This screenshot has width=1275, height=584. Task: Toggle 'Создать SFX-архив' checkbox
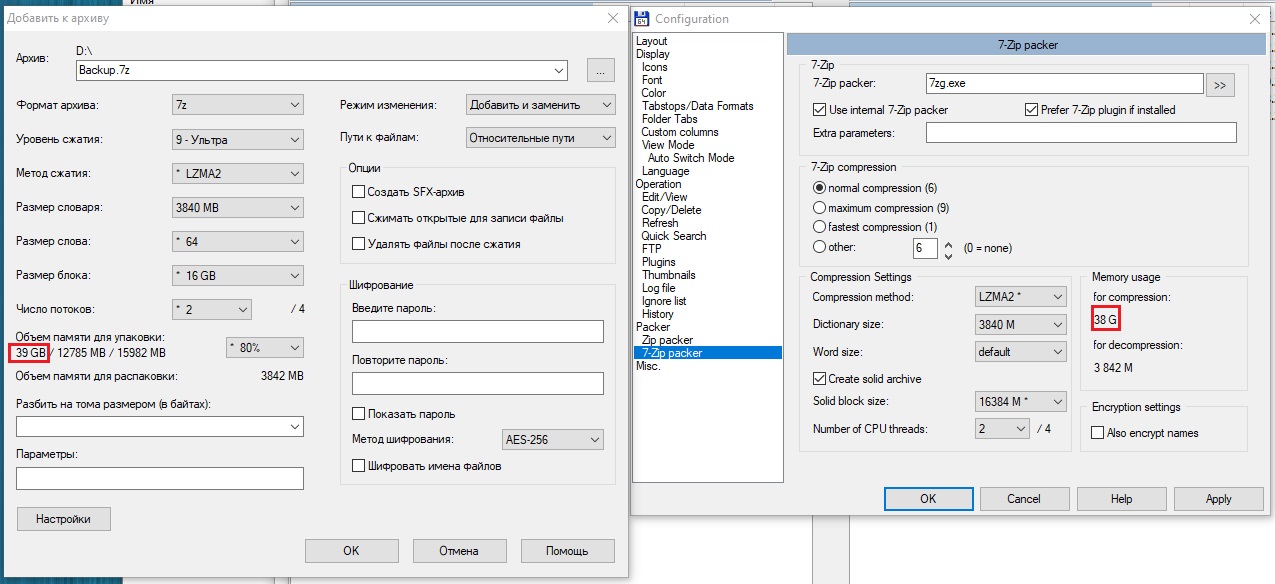tap(358, 192)
